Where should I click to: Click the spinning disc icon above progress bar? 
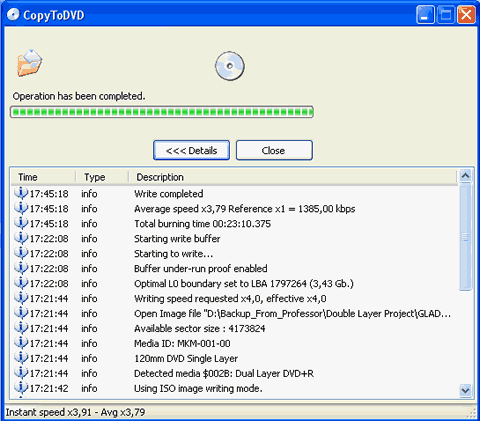[230, 66]
